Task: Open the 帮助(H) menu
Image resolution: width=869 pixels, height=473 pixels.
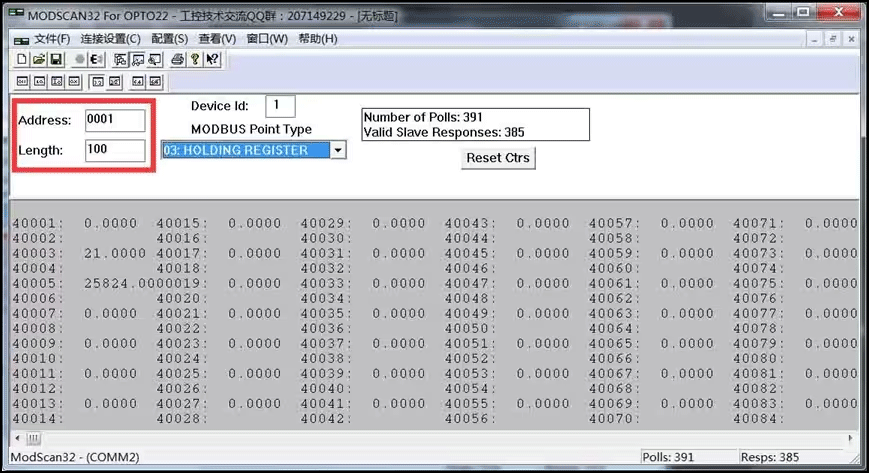Action: pos(317,39)
